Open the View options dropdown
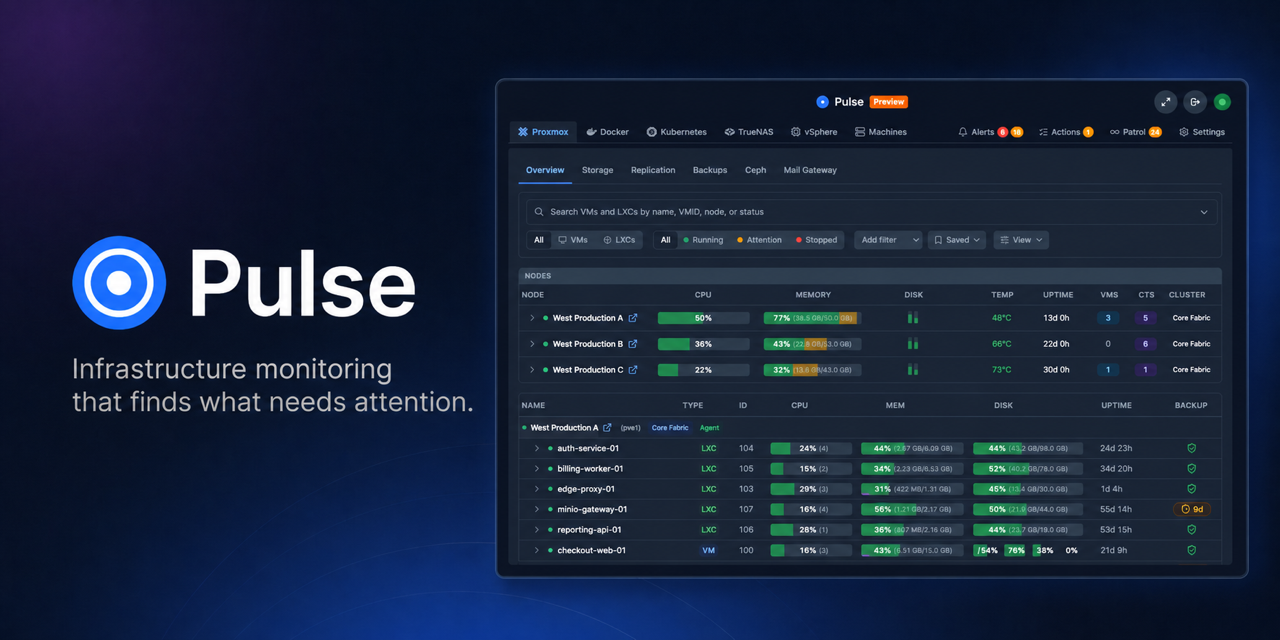This screenshot has width=1280, height=640. pyautogui.click(x=1021, y=240)
